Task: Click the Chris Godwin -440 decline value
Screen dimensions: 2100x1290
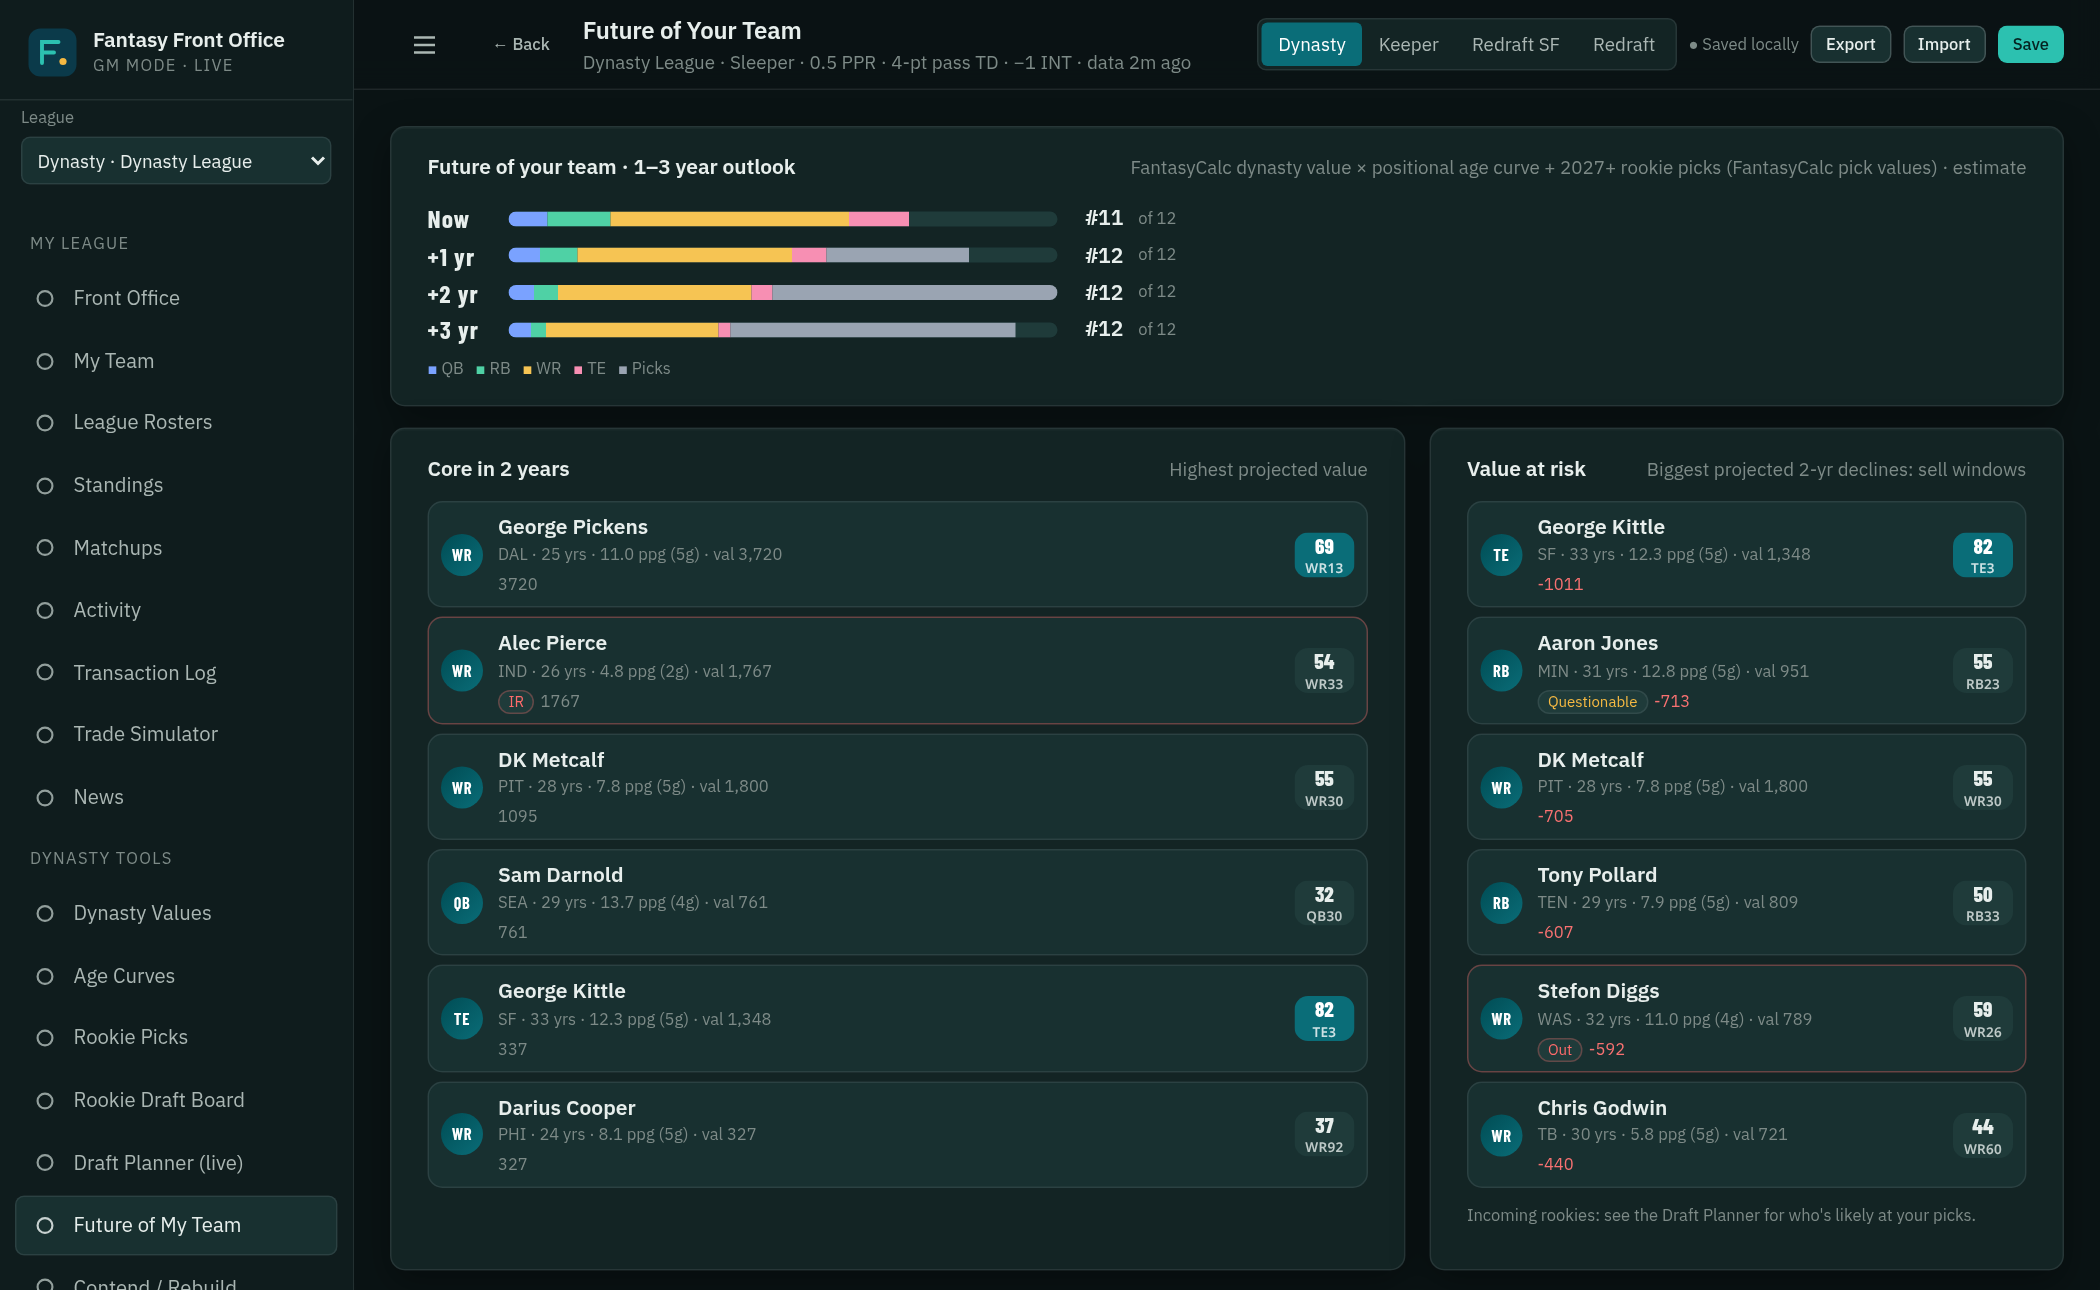Action: pos(1555,1165)
